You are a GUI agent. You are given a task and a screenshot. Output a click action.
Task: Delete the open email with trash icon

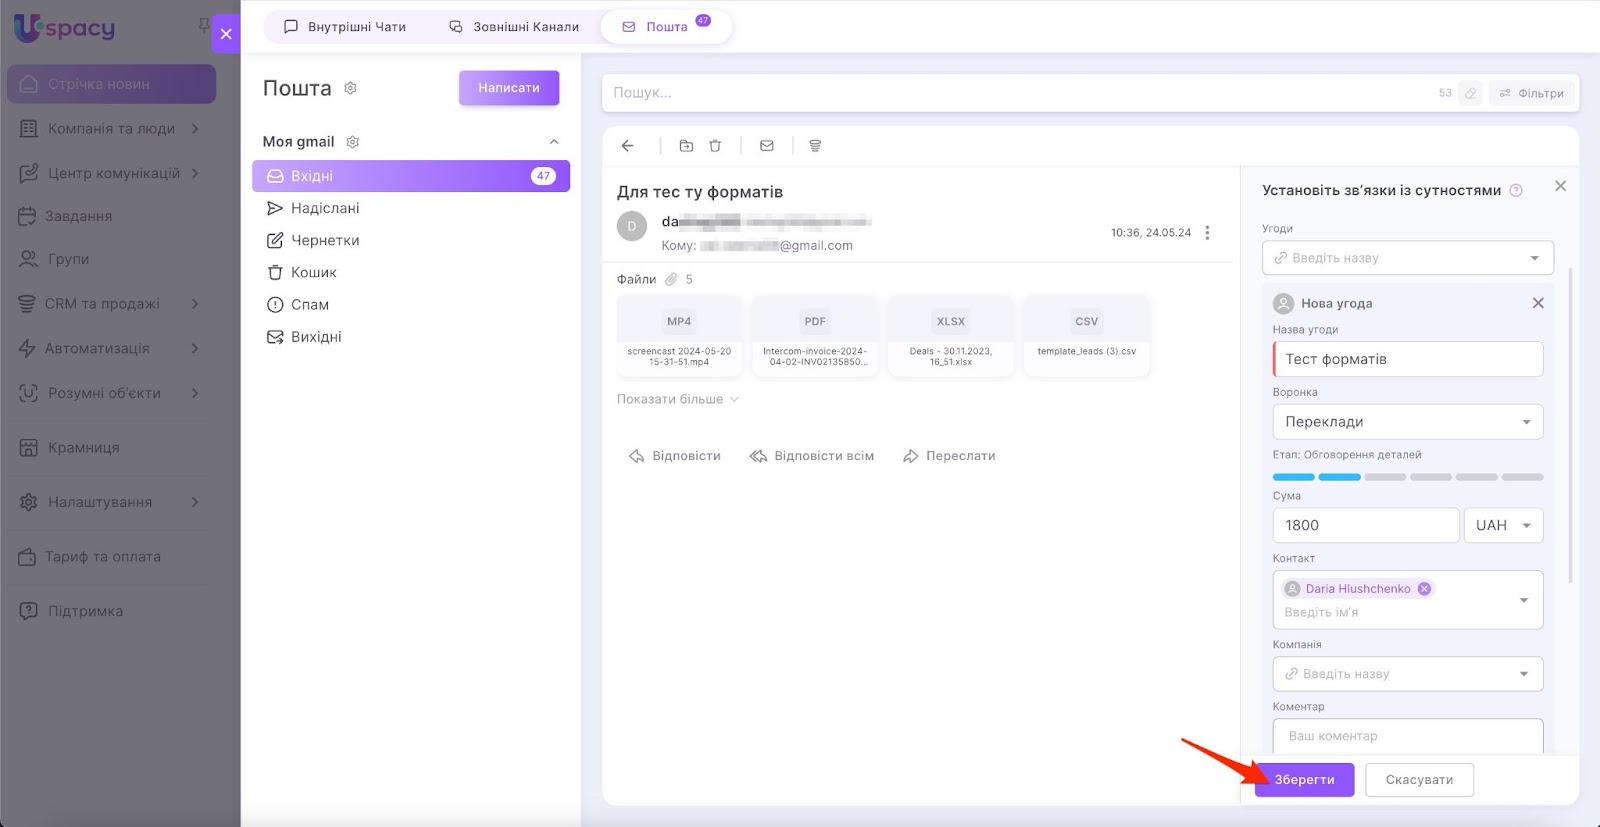[715, 146]
